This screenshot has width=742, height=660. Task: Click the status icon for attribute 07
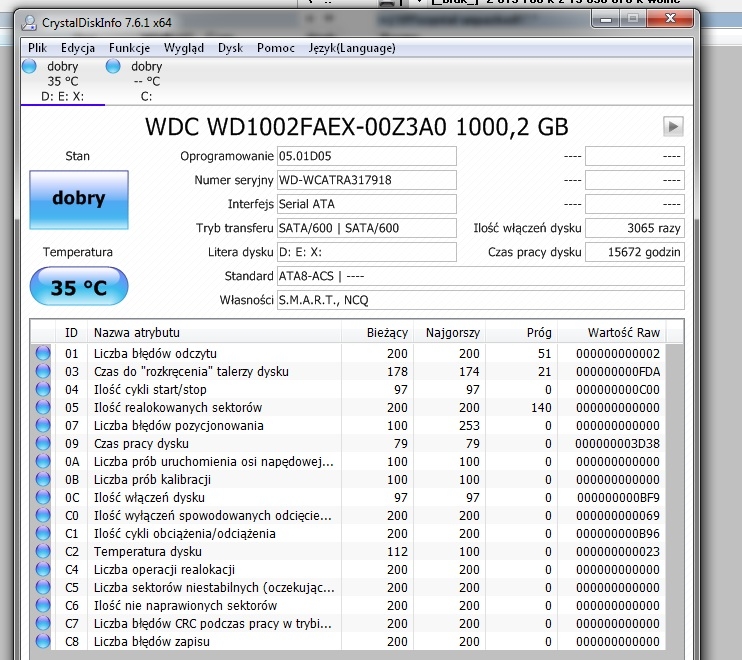(x=43, y=425)
